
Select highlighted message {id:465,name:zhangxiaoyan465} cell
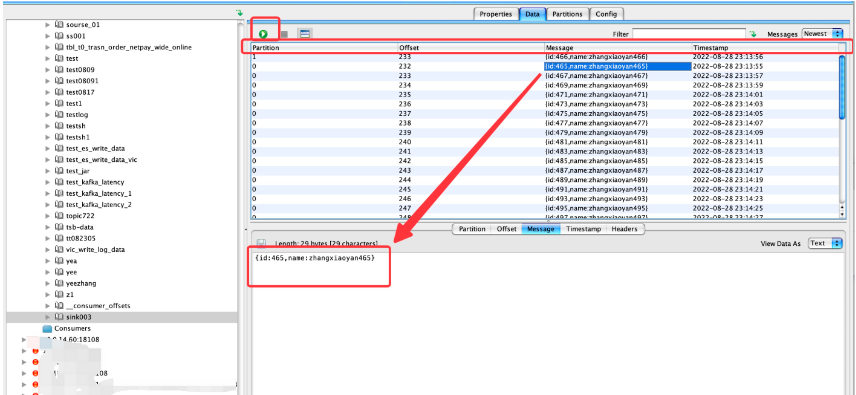click(618, 66)
